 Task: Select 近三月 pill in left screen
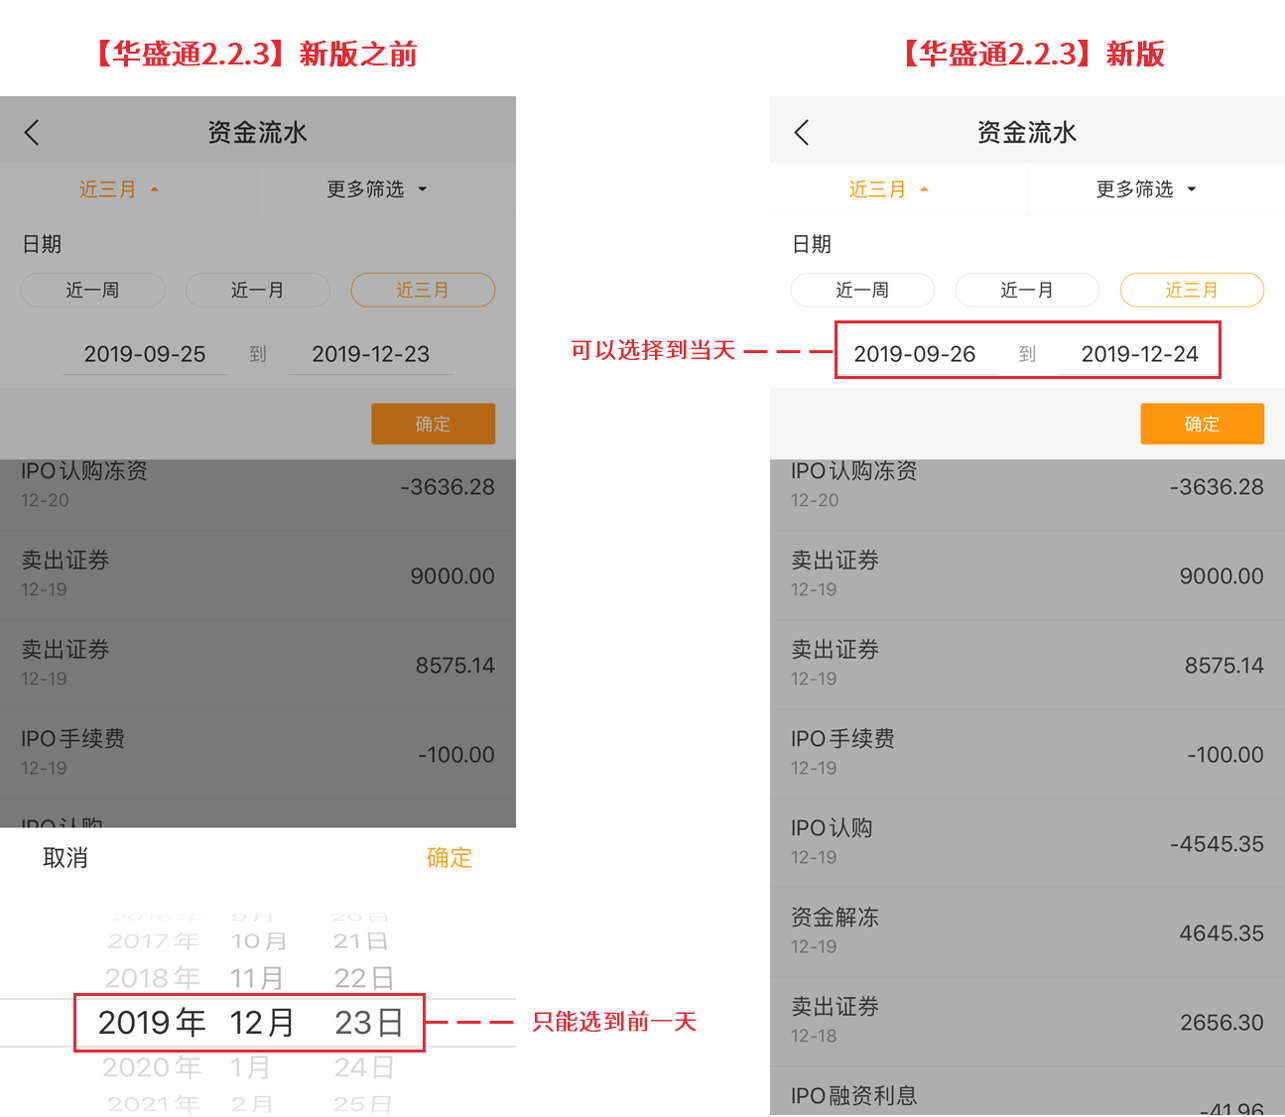pos(423,290)
